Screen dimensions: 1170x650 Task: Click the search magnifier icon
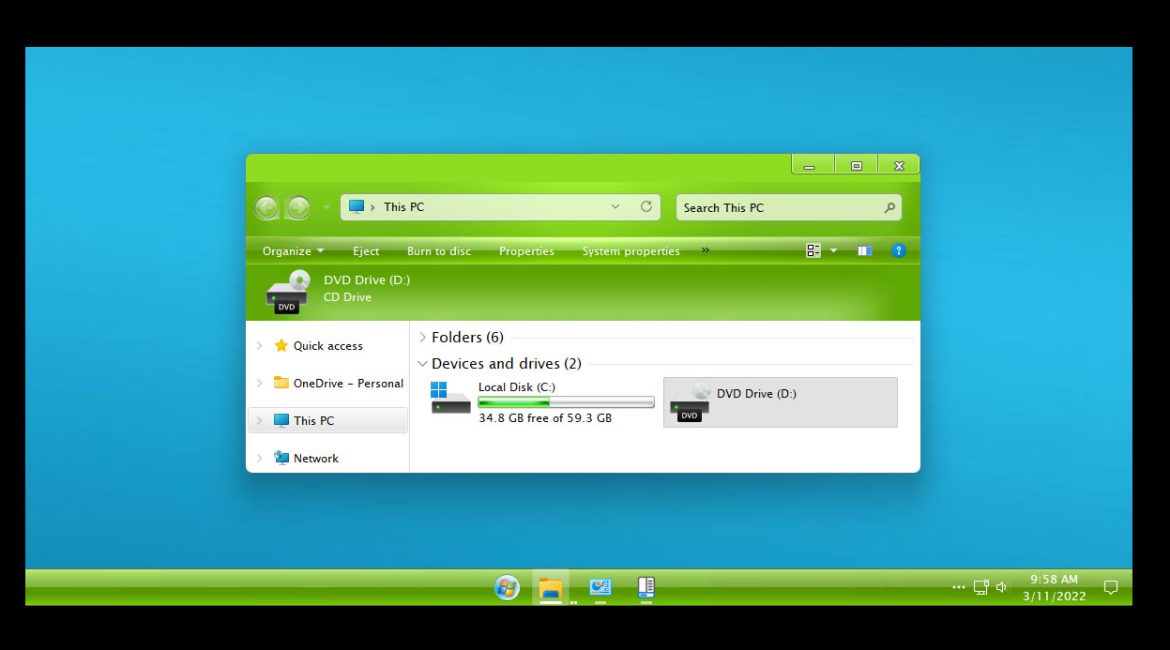pyautogui.click(x=889, y=208)
